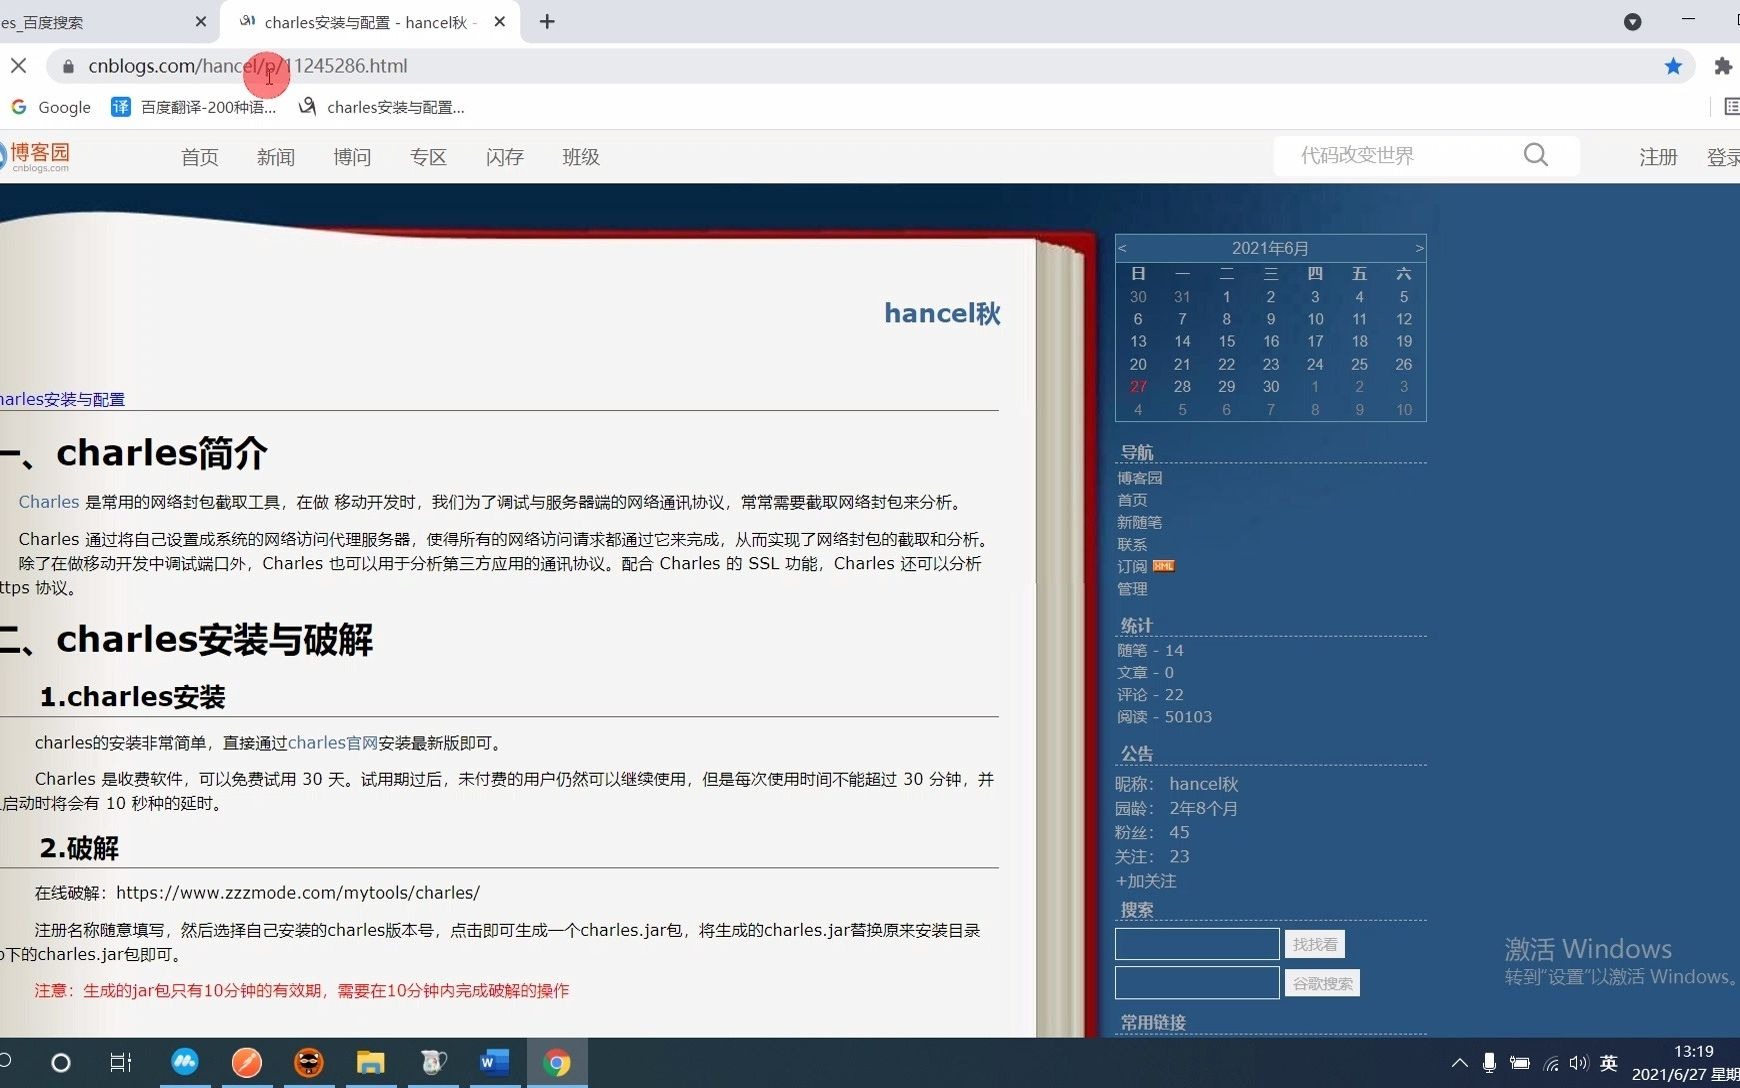Open Cortana circle on the taskbar
The width and height of the screenshot is (1740, 1088).
coord(61,1063)
